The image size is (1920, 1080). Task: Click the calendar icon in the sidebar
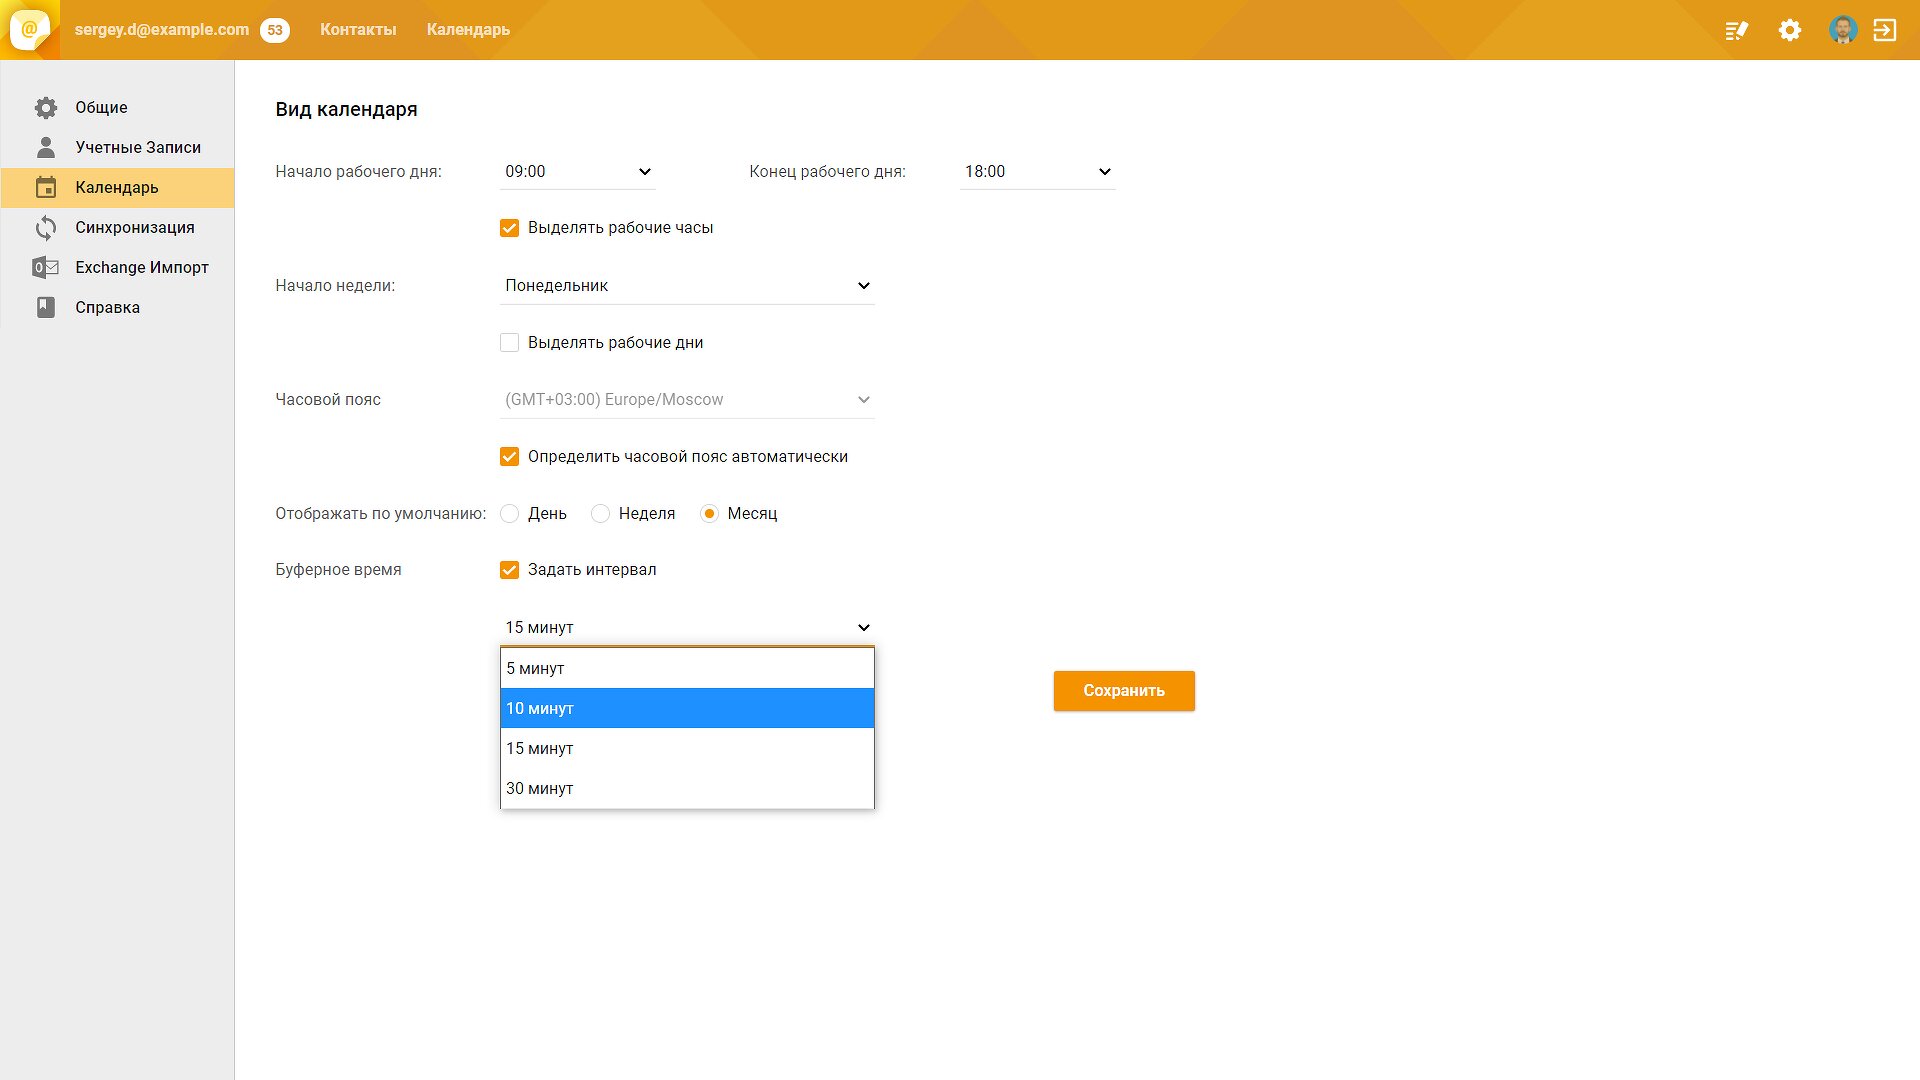coord(46,188)
